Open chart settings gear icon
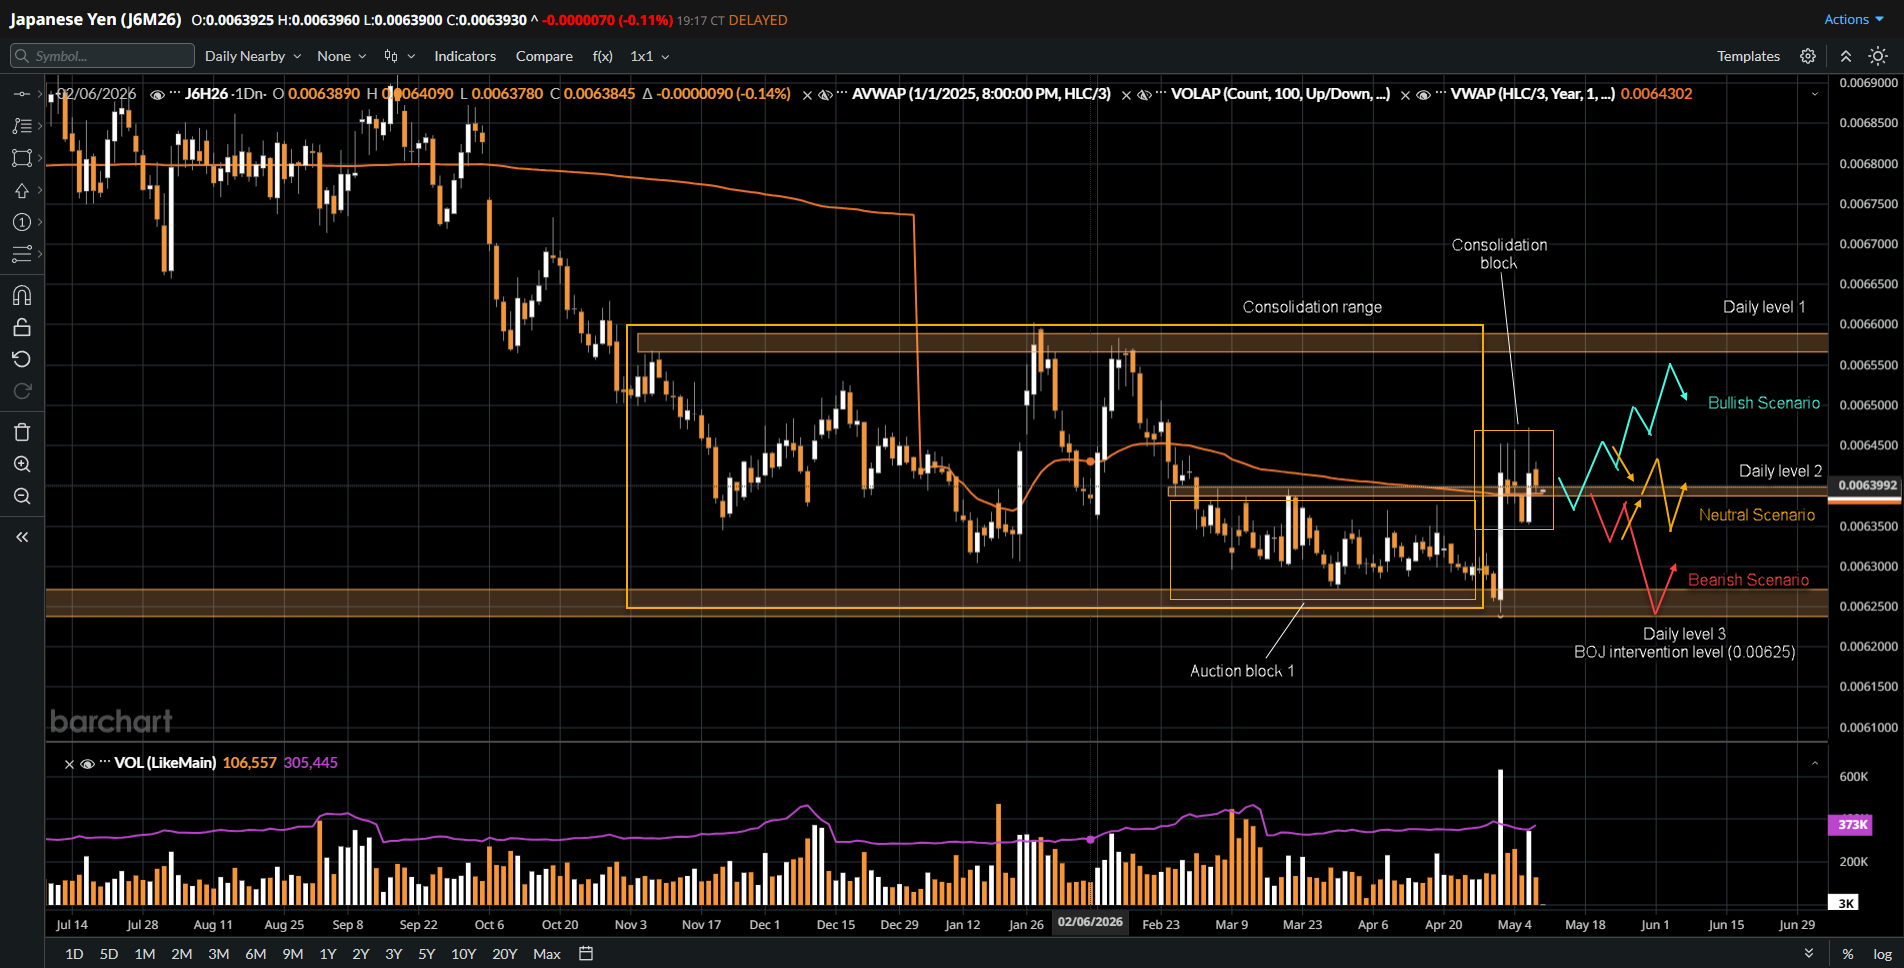The height and width of the screenshot is (968, 1904). (x=1808, y=56)
